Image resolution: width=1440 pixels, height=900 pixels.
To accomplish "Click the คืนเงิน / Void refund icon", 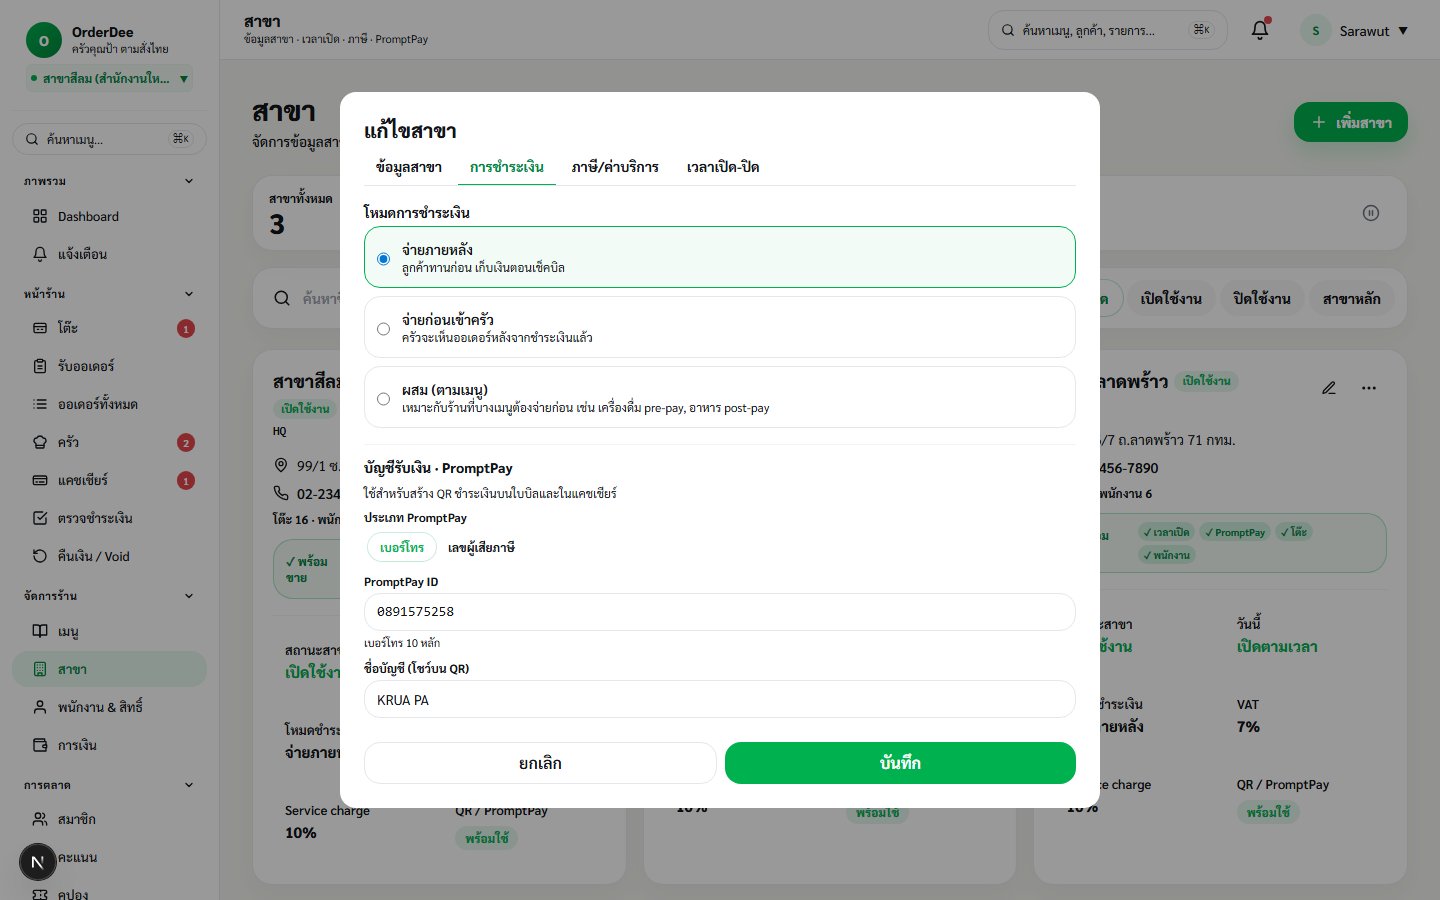I will (40, 556).
